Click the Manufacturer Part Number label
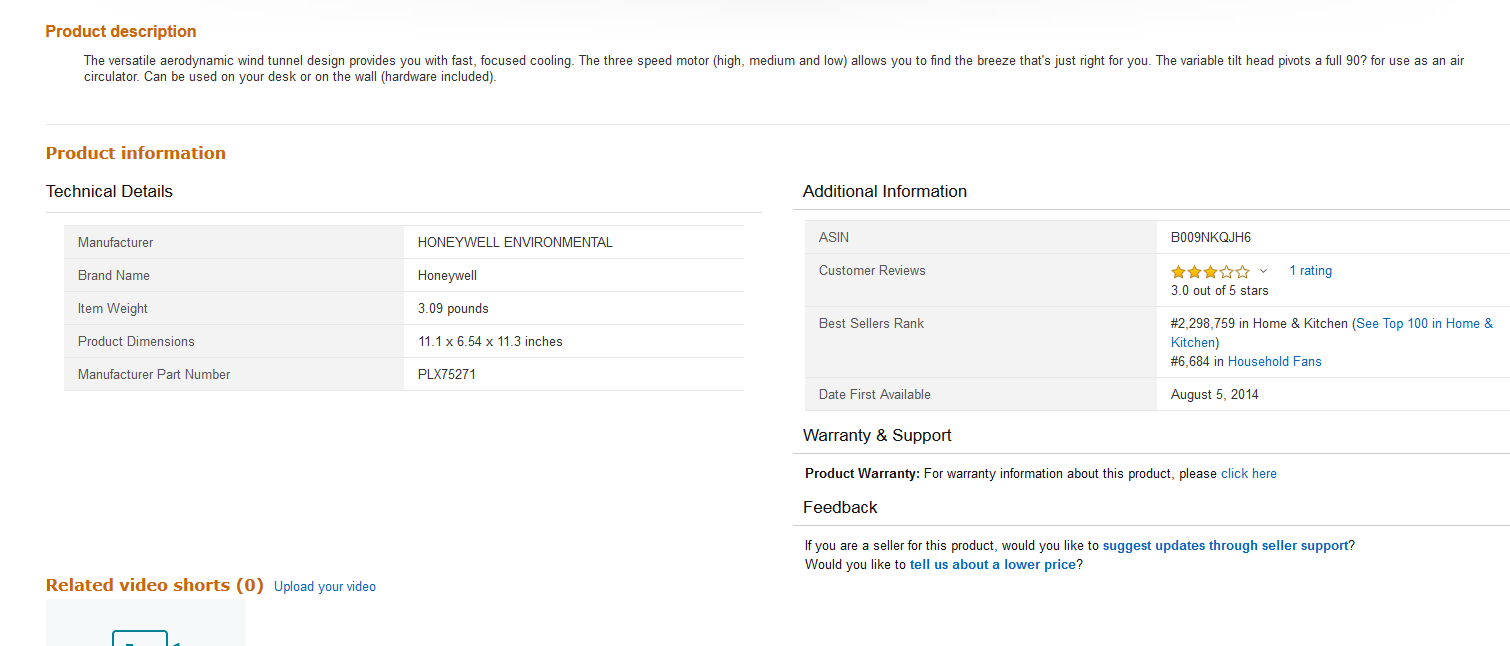 tap(154, 375)
